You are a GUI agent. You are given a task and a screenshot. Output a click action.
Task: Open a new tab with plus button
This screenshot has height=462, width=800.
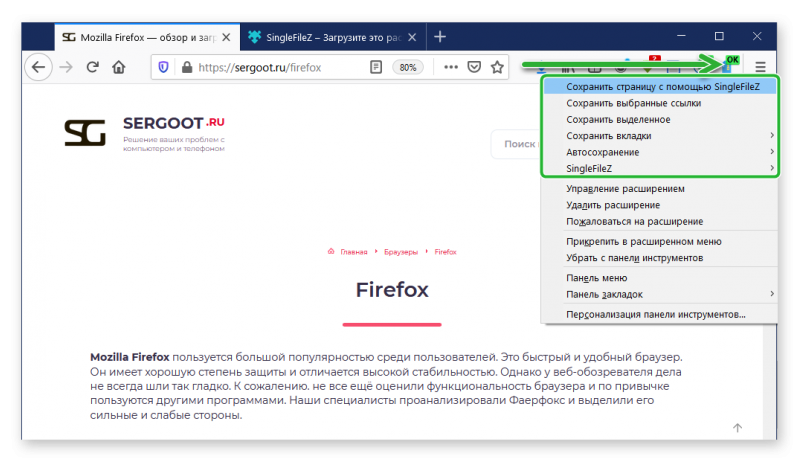pyautogui.click(x=440, y=37)
